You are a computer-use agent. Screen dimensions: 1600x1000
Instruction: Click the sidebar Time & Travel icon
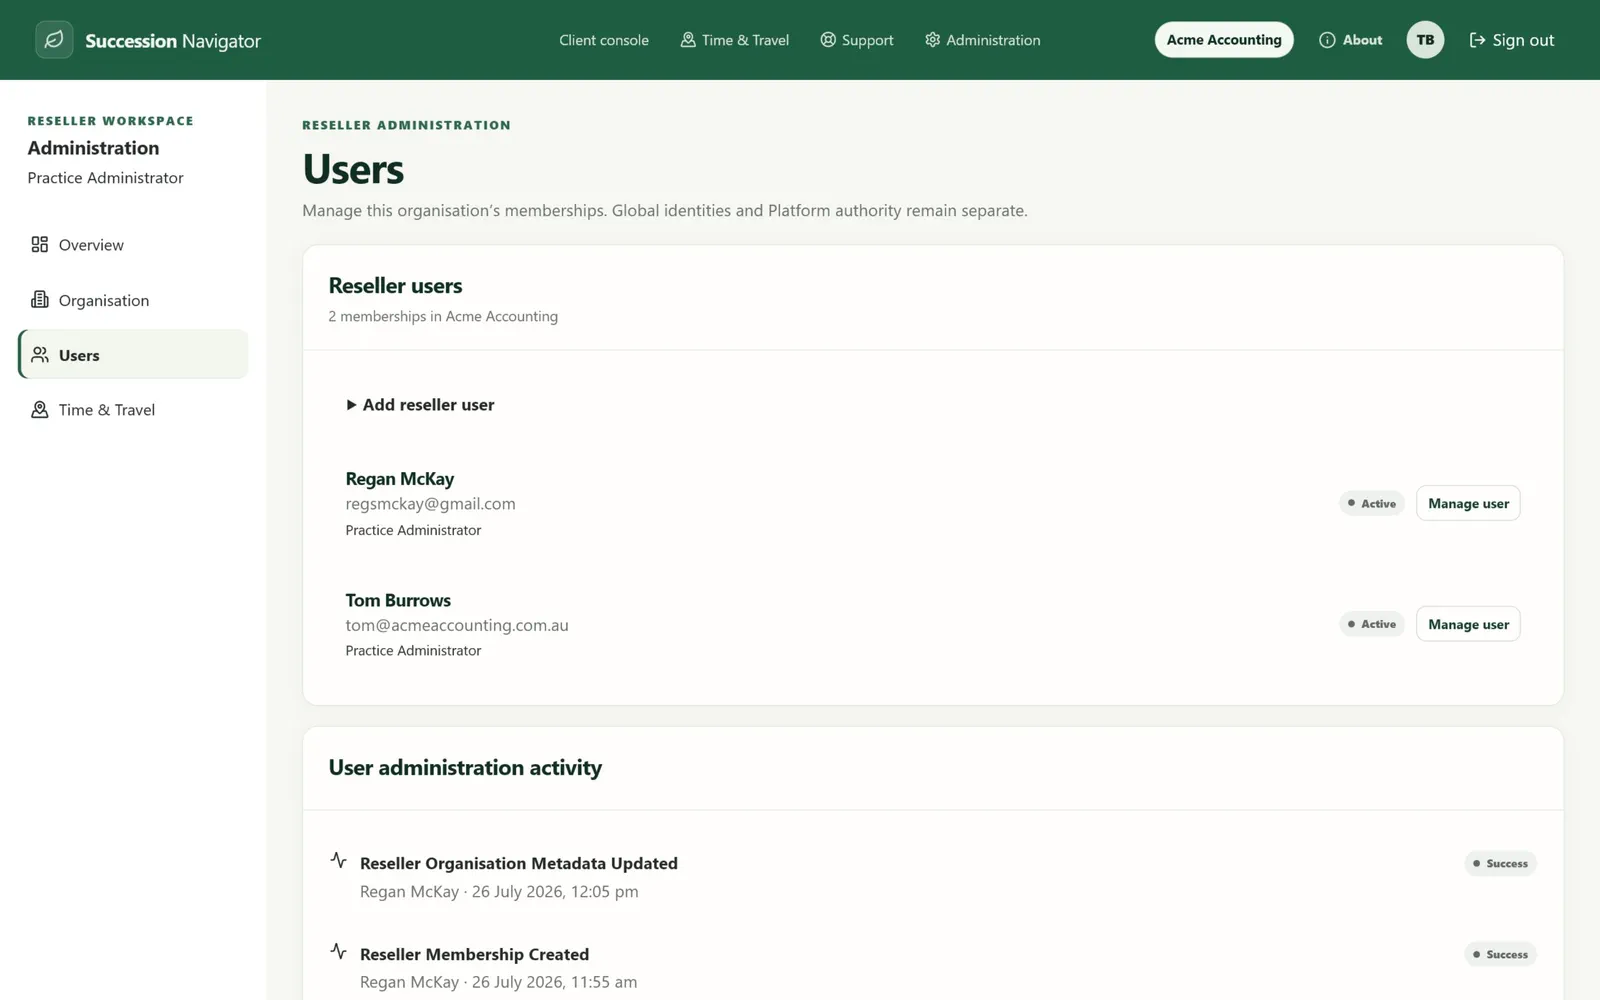(x=40, y=410)
